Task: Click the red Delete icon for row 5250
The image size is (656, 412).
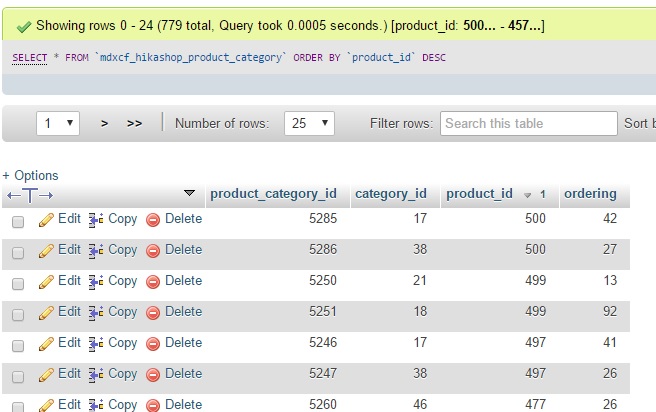Action: (153, 282)
